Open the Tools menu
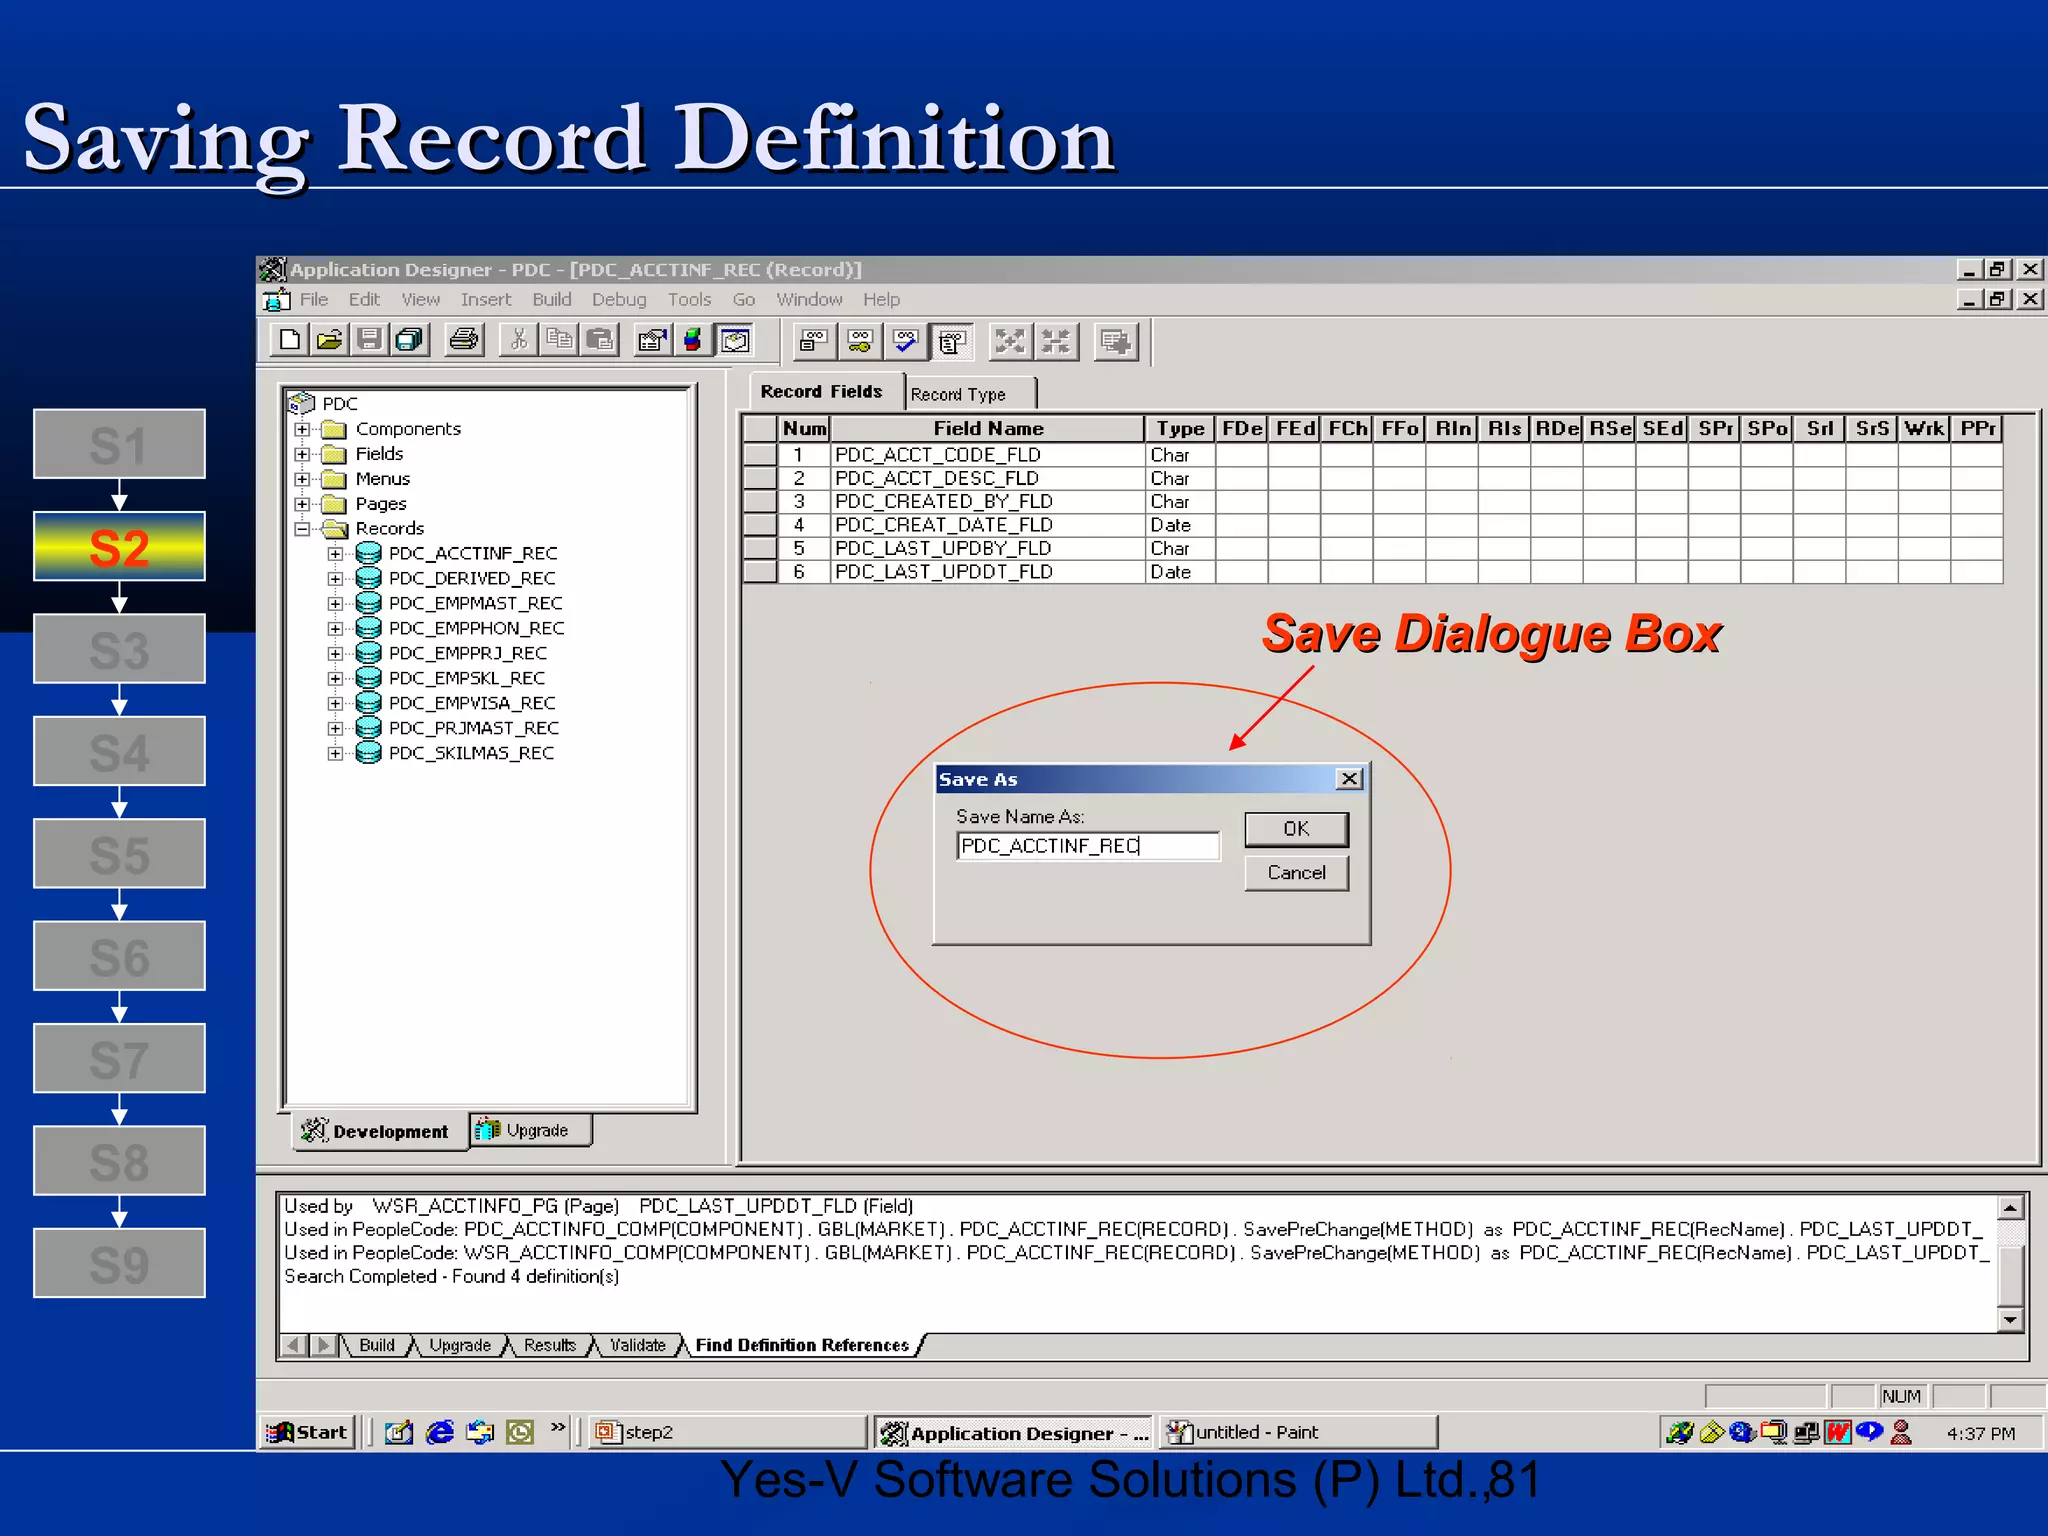 (x=689, y=299)
